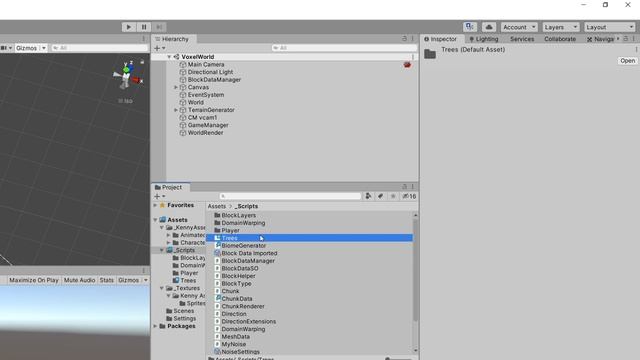This screenshot has height=360, width=640.
Task: Open the Scene view Gizmos dropdown arrow
Action: click(44, 48)
